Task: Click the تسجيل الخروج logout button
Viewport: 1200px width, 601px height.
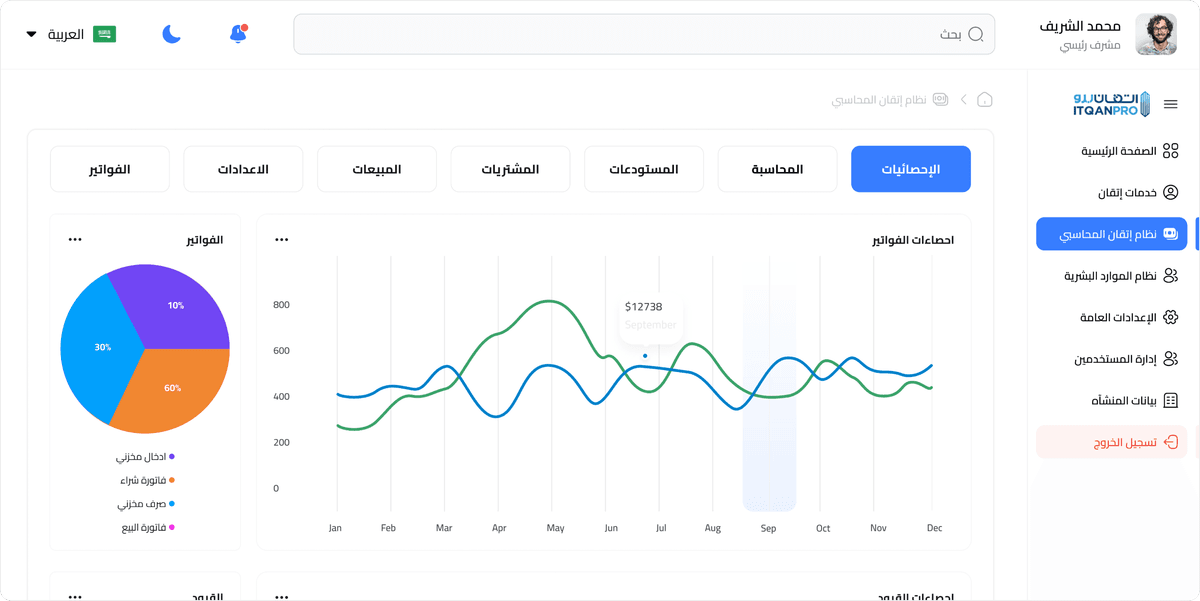Action: [1111, 442]
